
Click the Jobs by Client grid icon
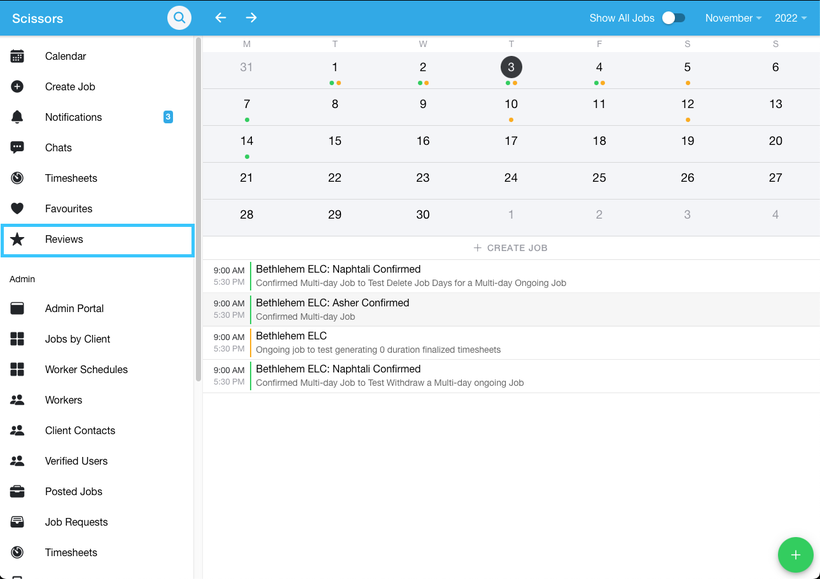[17, 339]
